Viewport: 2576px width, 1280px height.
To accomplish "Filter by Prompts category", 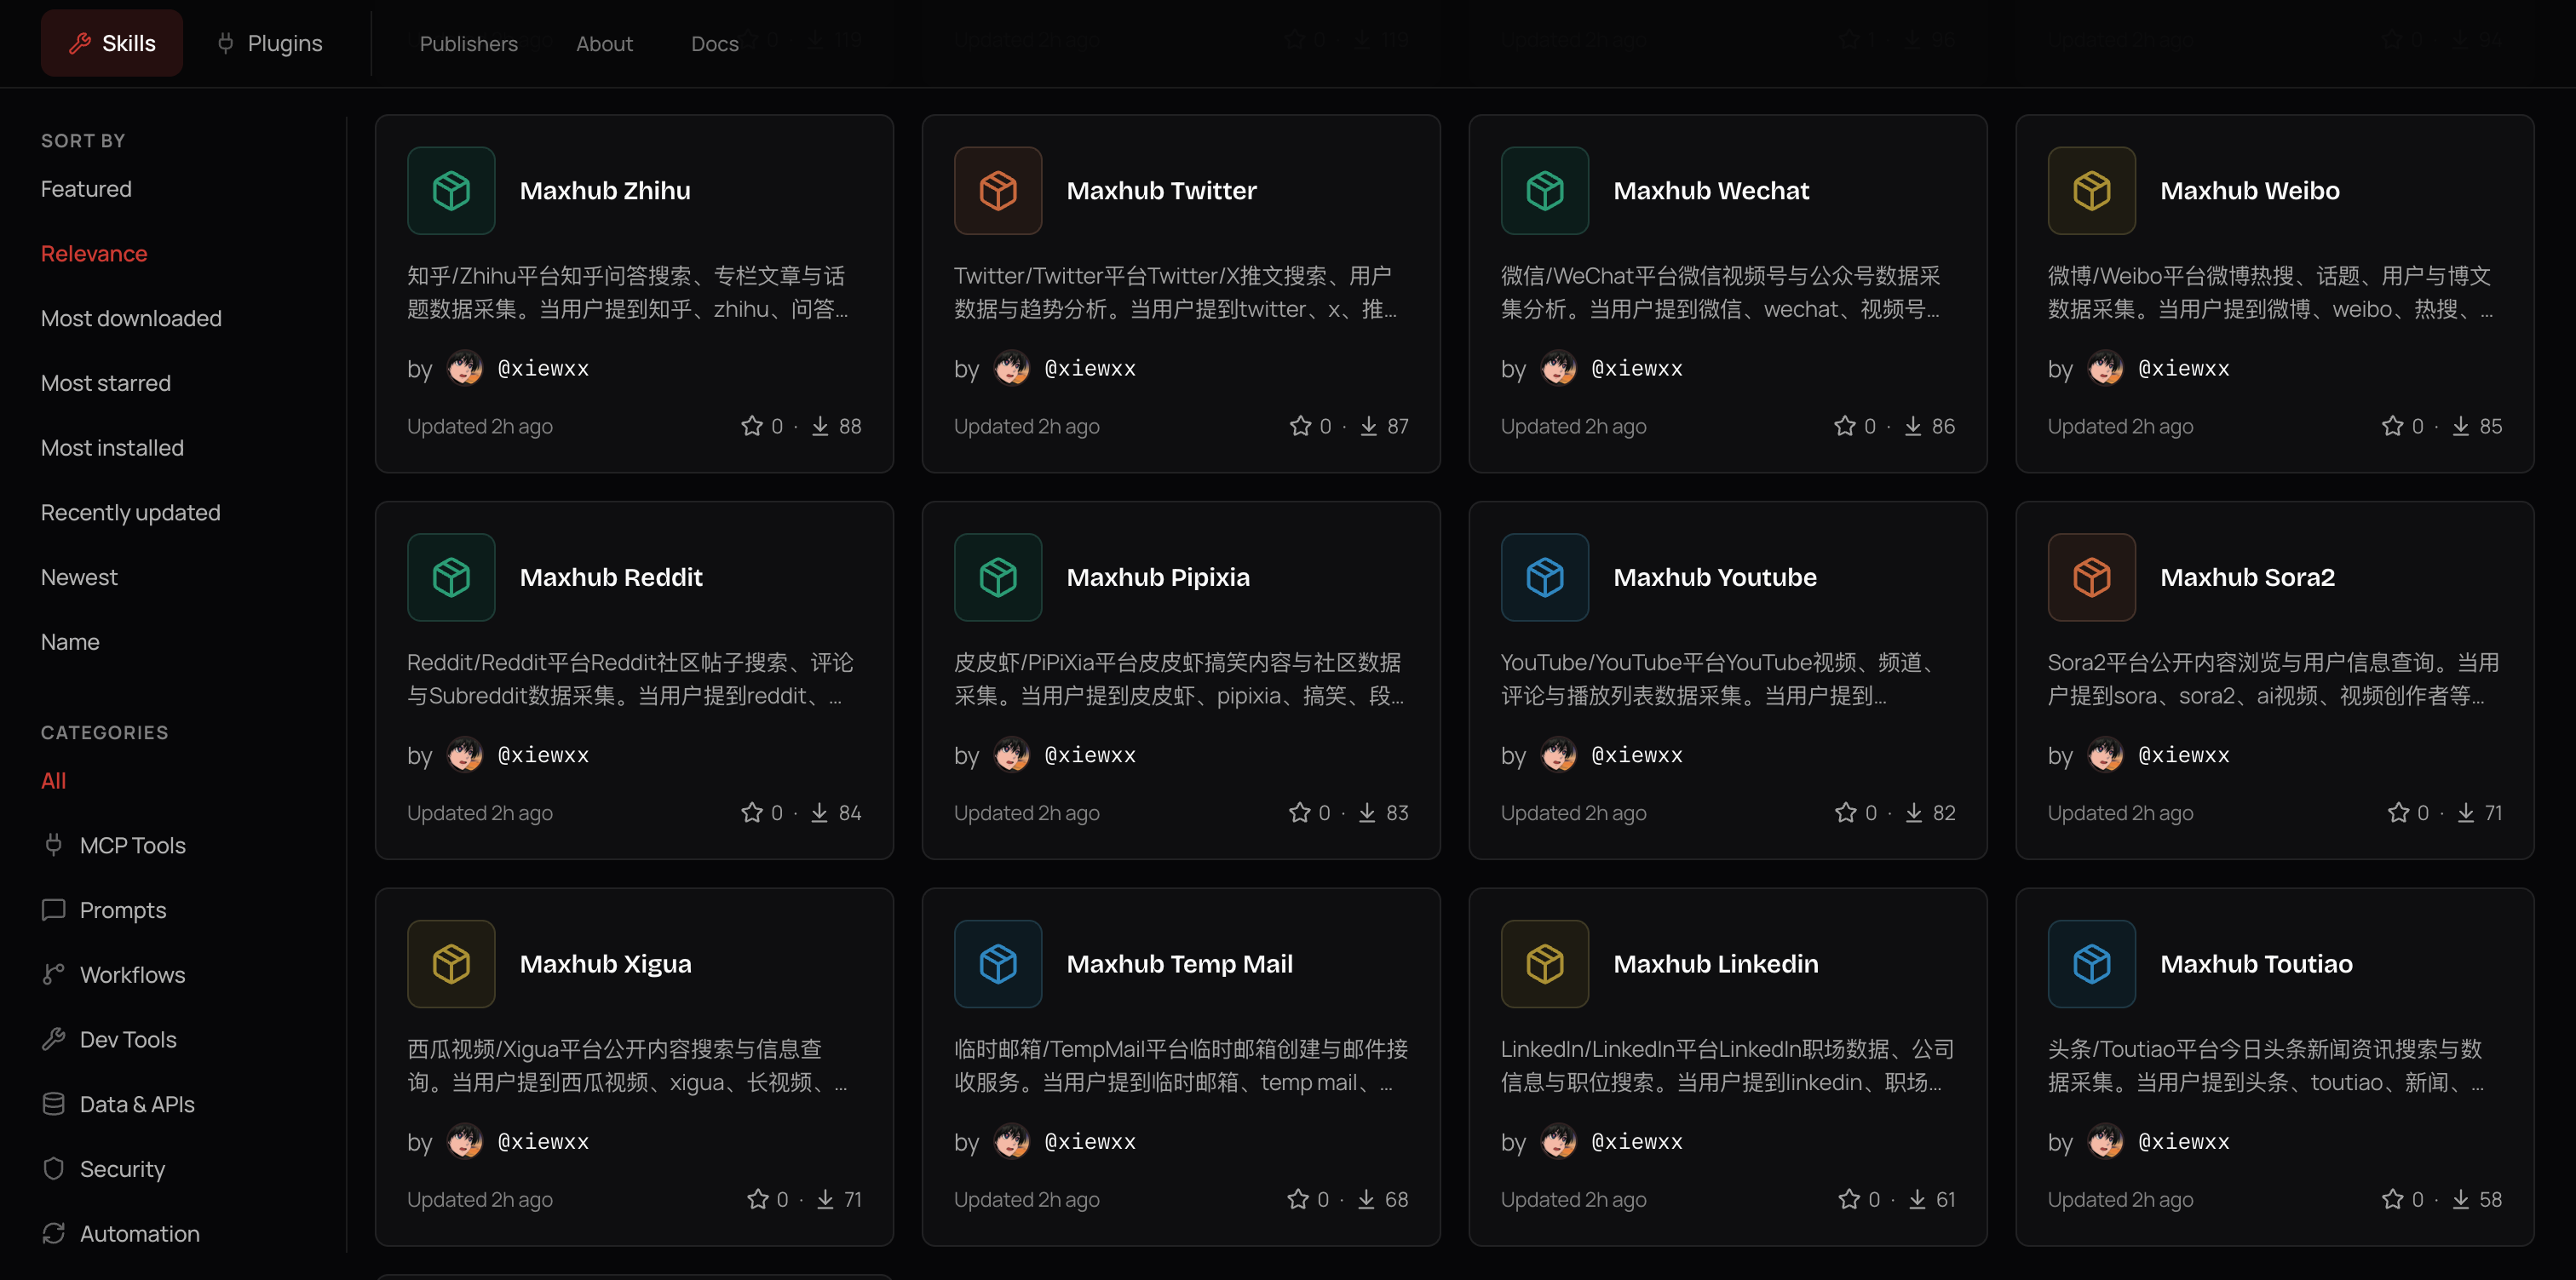I will click(104, 910).
